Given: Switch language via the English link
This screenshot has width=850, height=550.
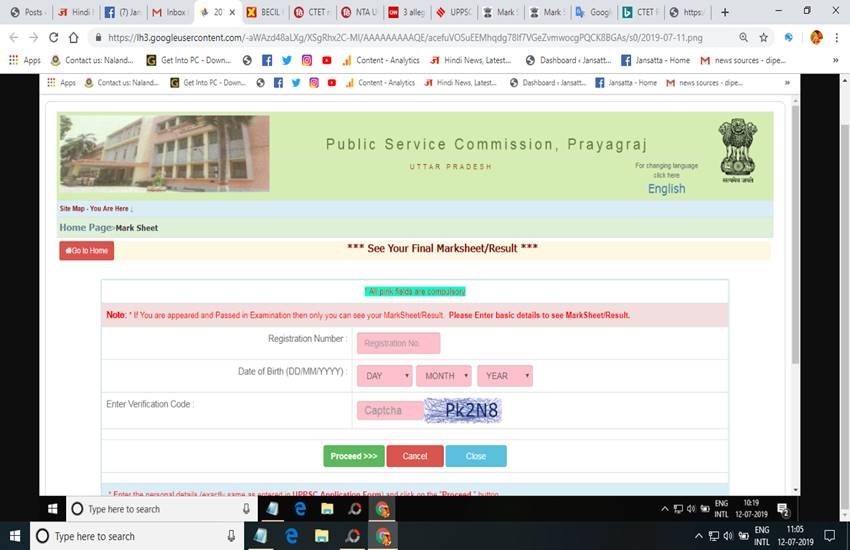Looking at the screenshot, I should 666,189.
